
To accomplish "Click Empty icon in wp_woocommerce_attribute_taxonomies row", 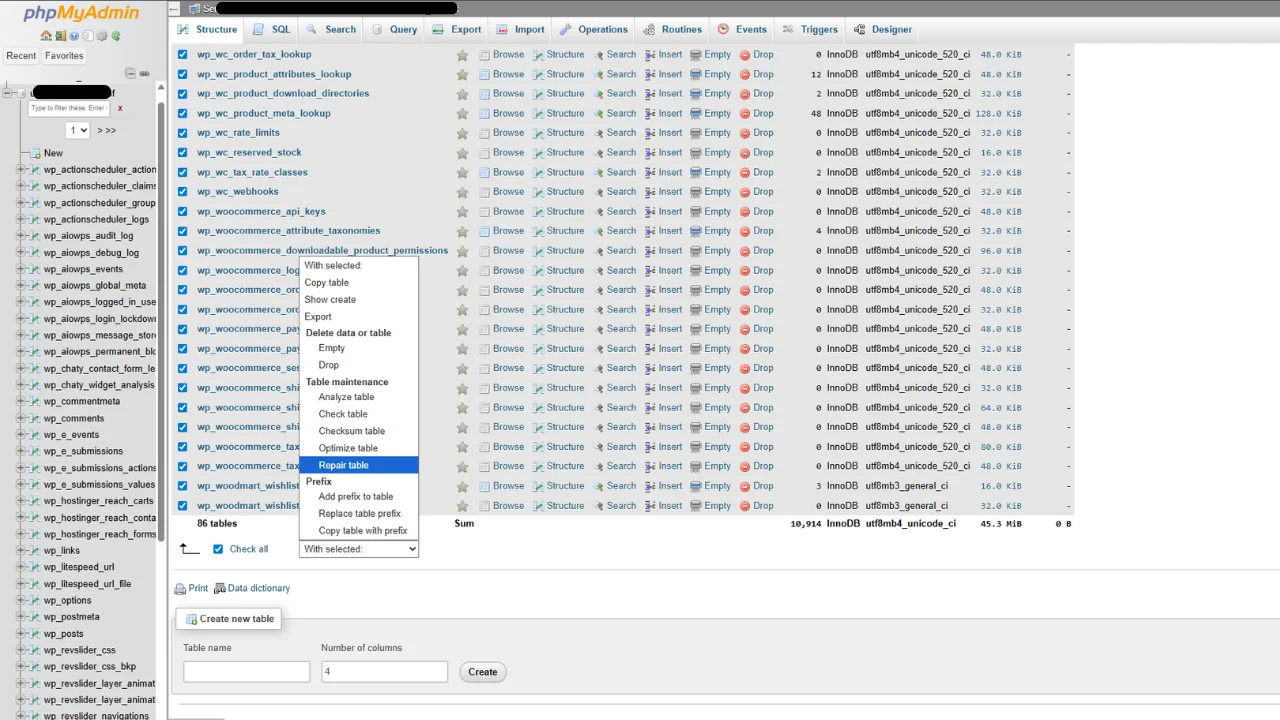I will coord(696,231).
